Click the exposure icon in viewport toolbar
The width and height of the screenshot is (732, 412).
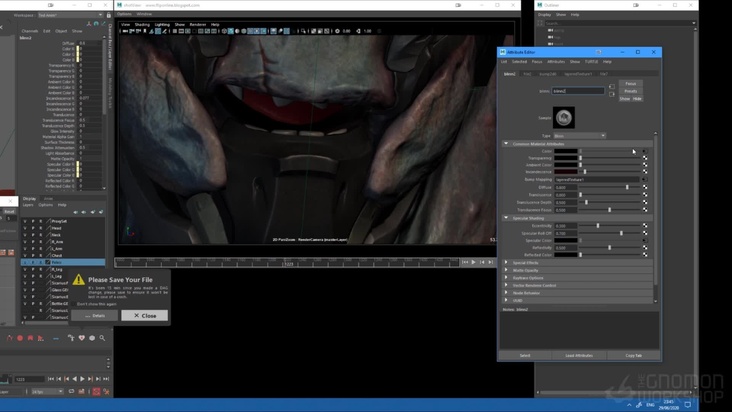tap(337, 31)
